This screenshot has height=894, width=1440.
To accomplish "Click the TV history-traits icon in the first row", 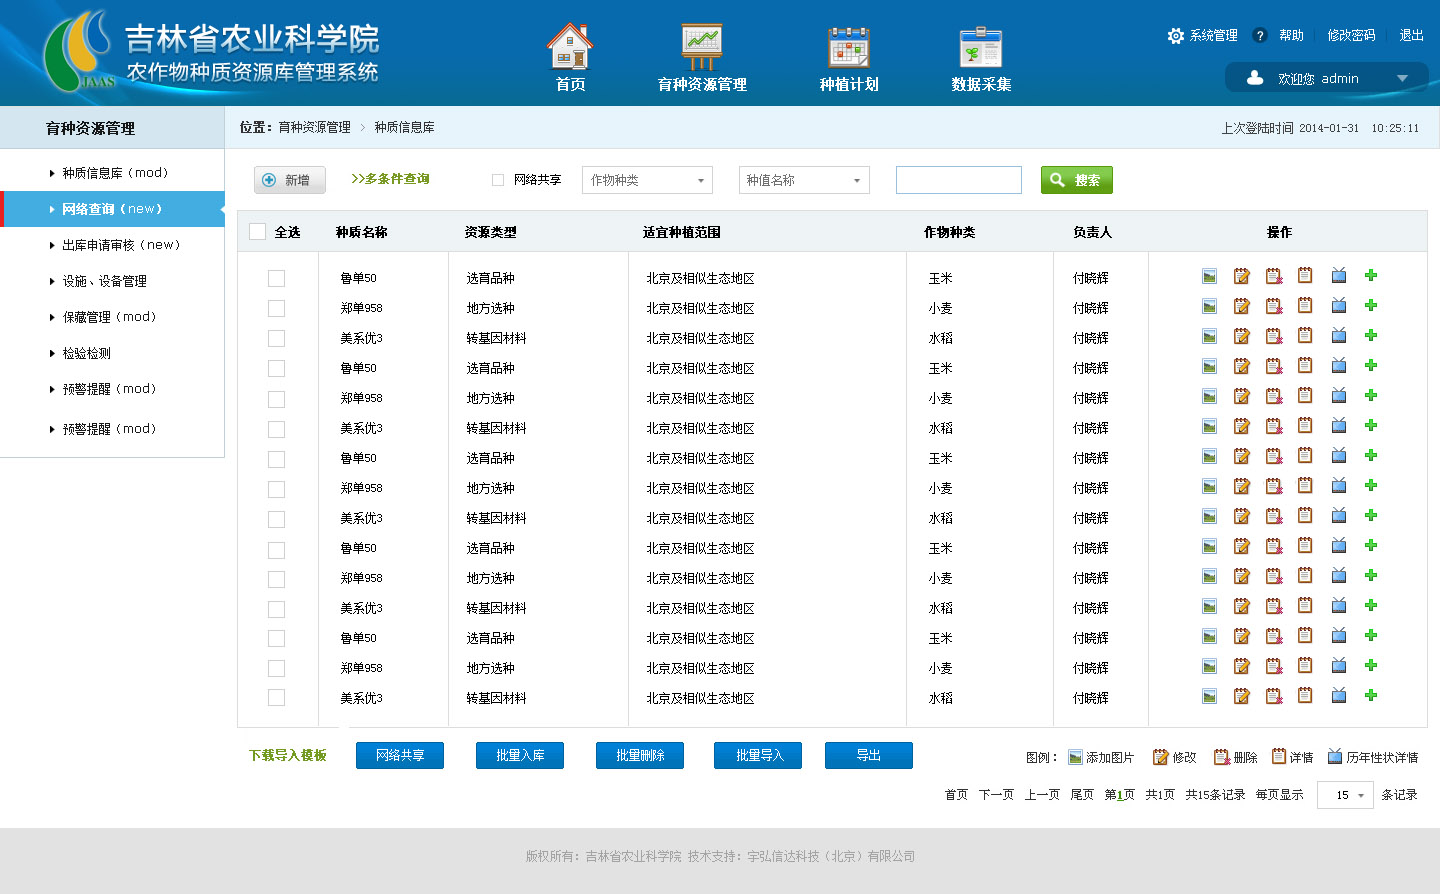I will [x=1339, y=277].
